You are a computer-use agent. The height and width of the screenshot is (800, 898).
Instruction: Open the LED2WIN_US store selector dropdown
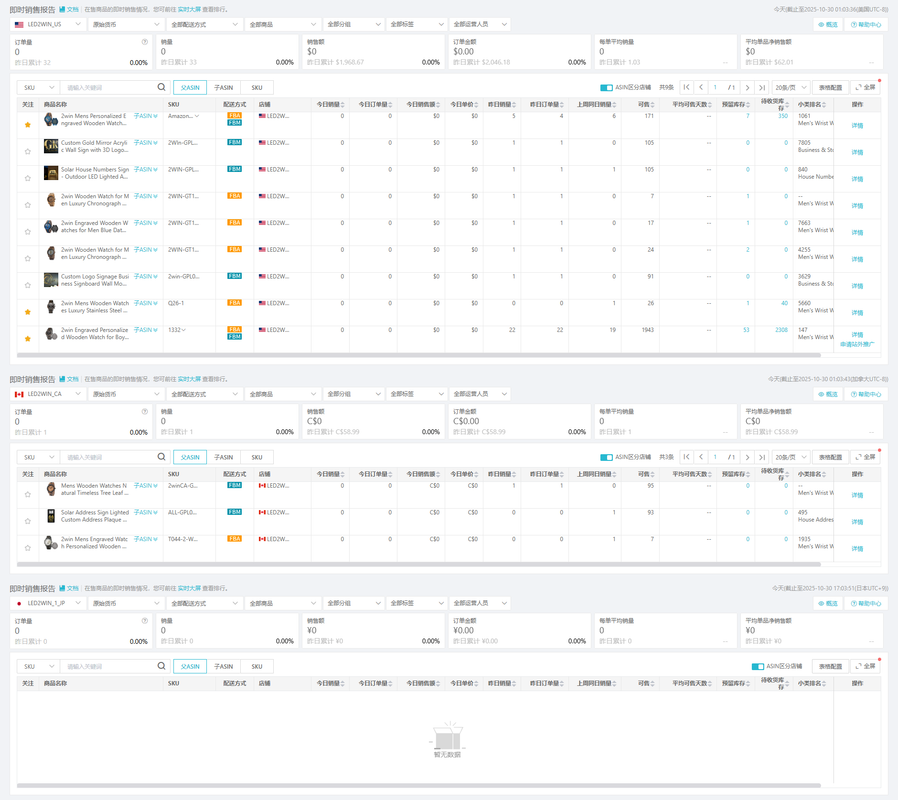pyautogui.click(x=46, y=25)
